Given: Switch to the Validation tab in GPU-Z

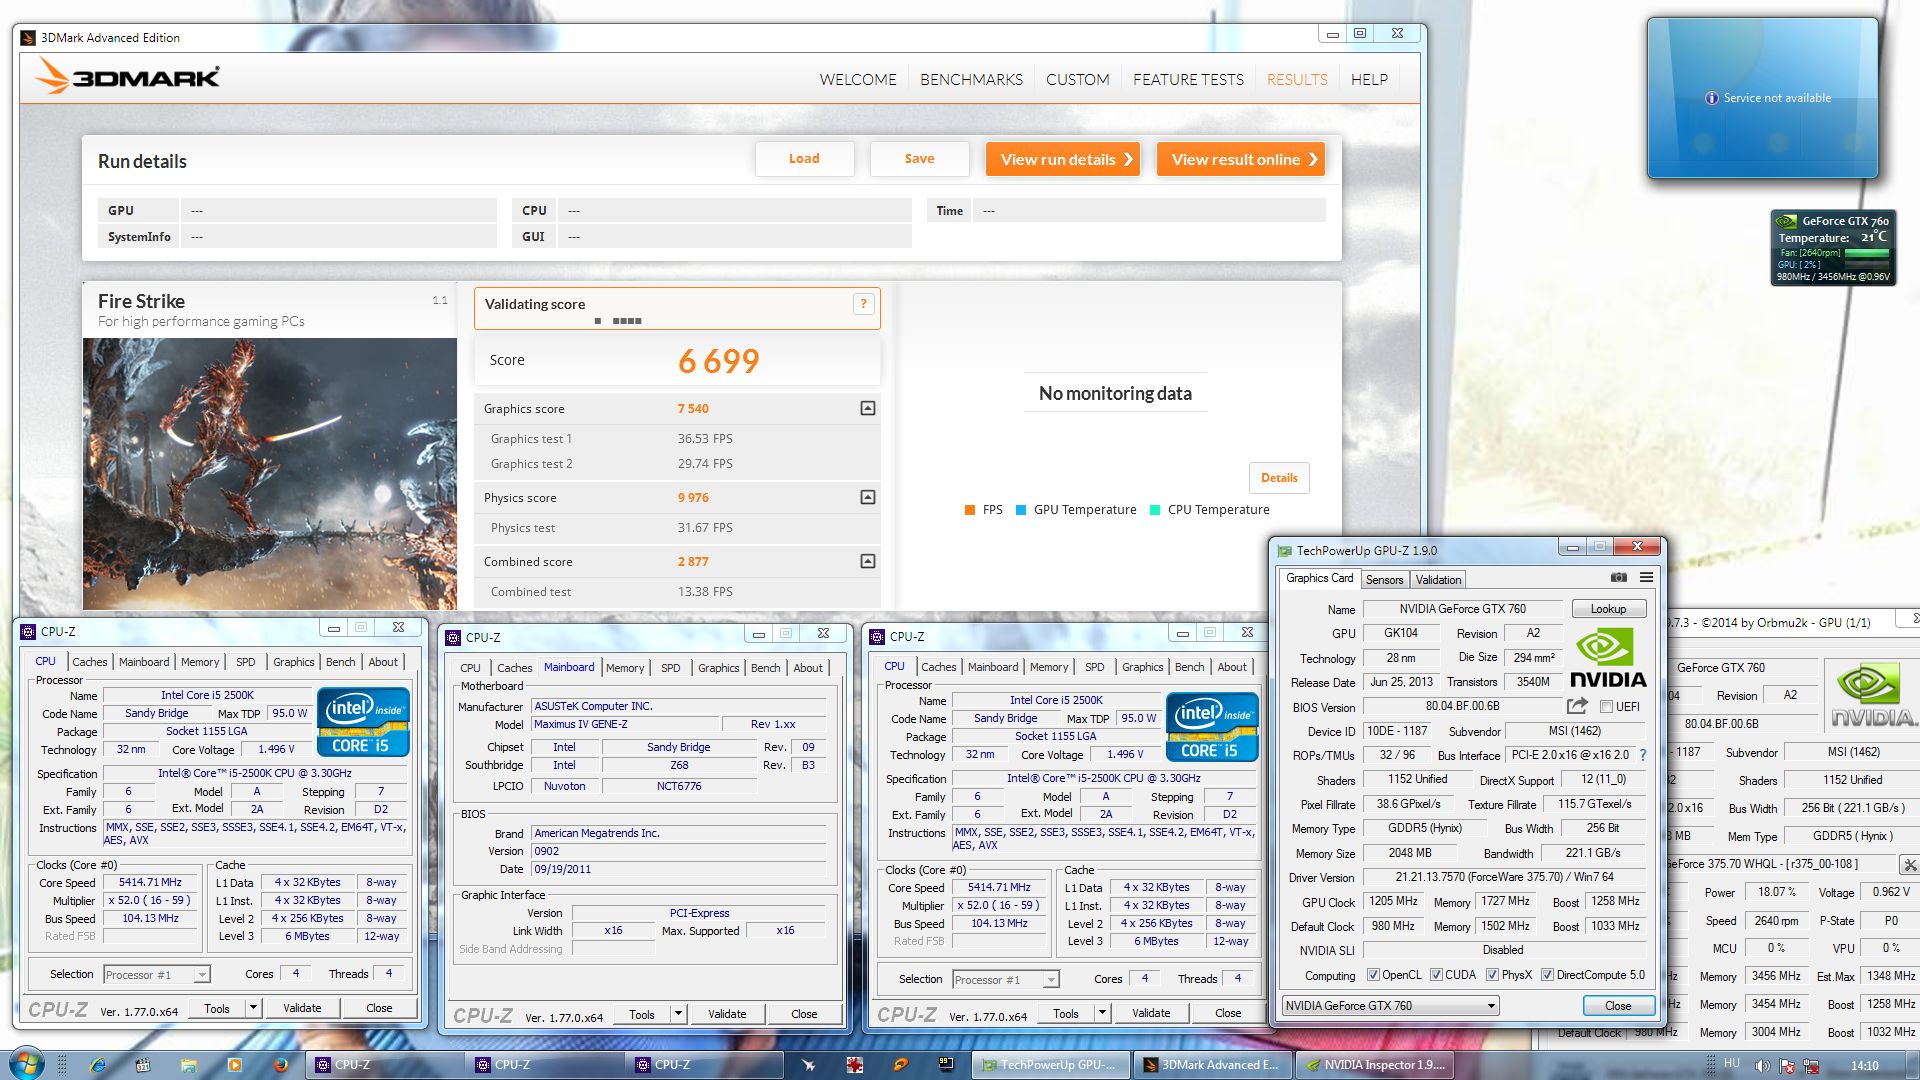Looking at the screenshot, I should [x=1438, y=580].
